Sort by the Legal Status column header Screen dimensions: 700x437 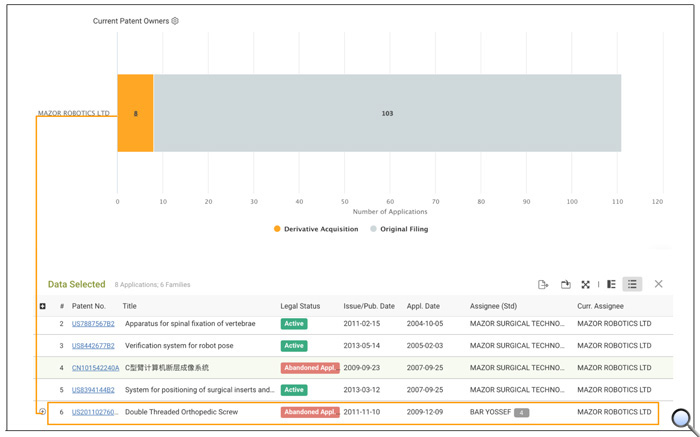pyautogui.click(x=300, y=306)
